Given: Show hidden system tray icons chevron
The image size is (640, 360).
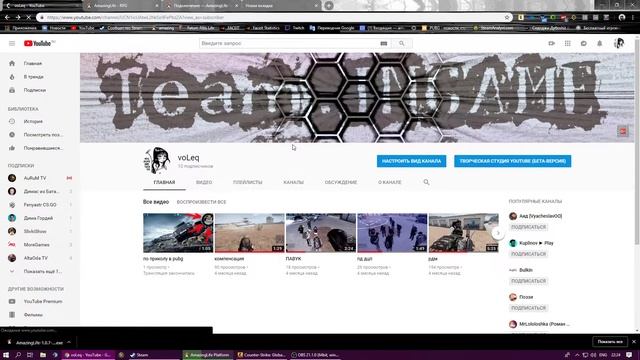Looking at the screenshot, I should (577, 355).
